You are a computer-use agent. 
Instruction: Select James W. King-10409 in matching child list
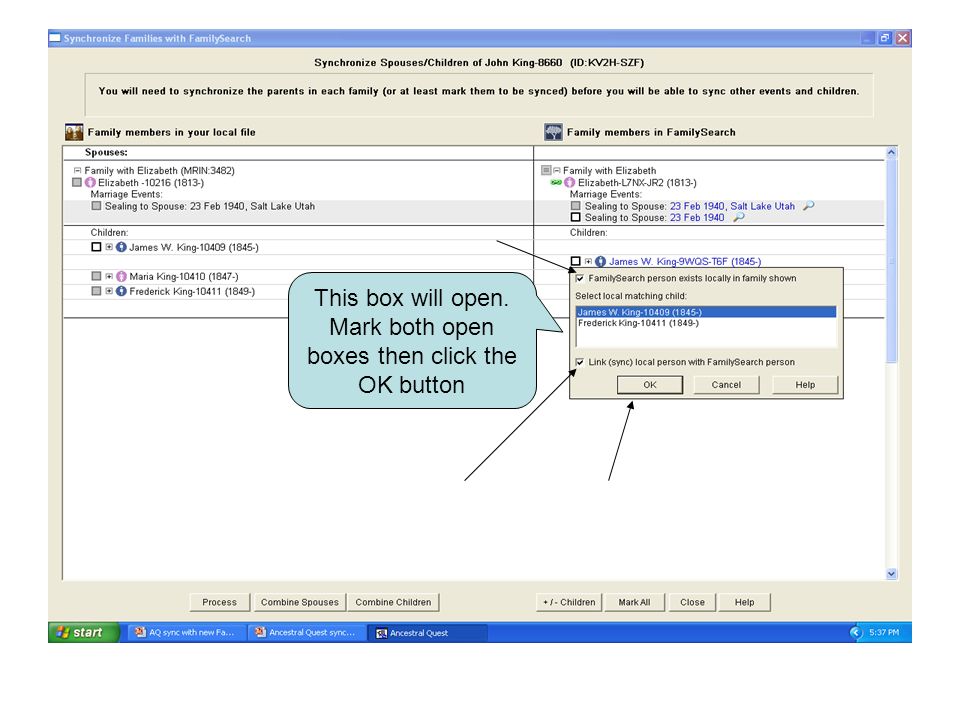(x=706, y=312)
